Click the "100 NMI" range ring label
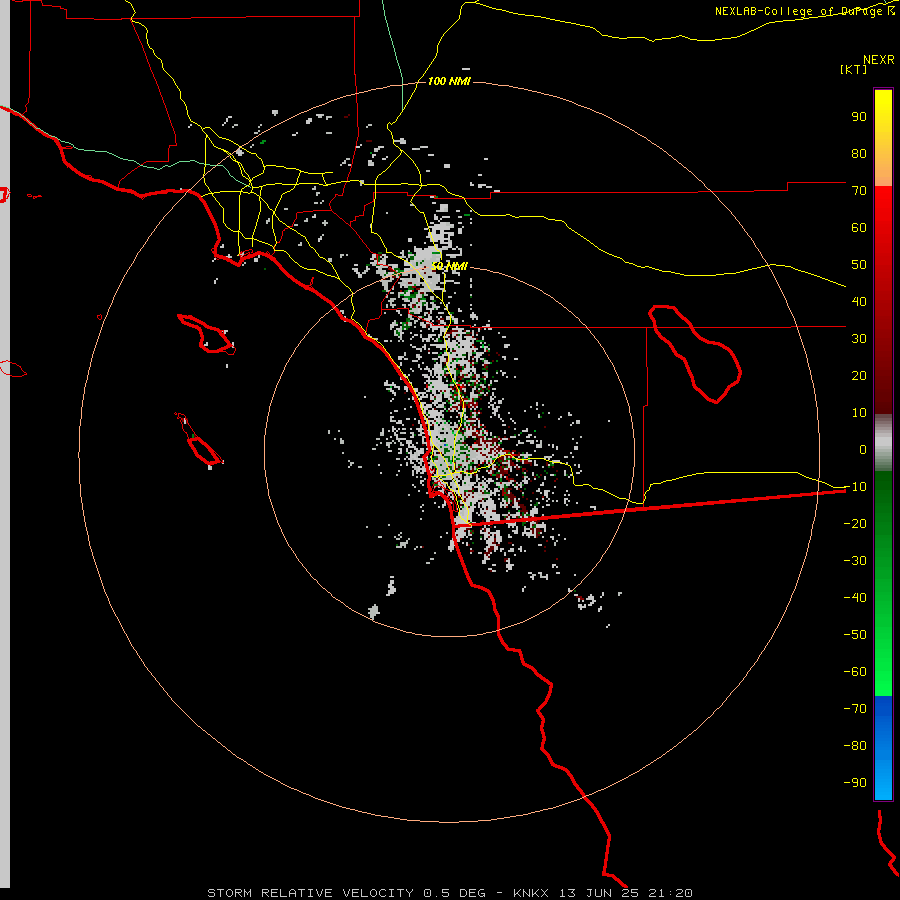900x900 pixels. point(449,81)
